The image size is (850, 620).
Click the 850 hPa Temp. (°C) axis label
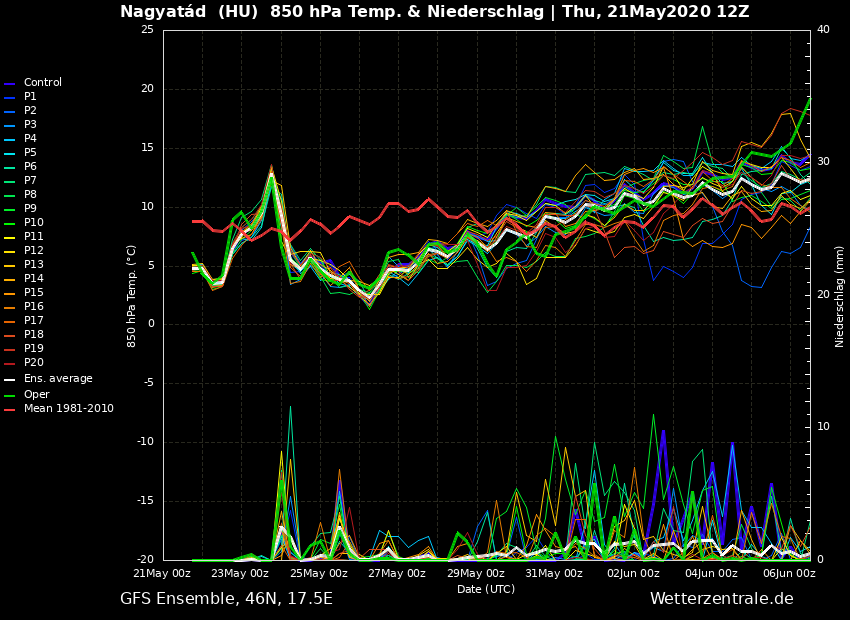click(x=132, y=296)
